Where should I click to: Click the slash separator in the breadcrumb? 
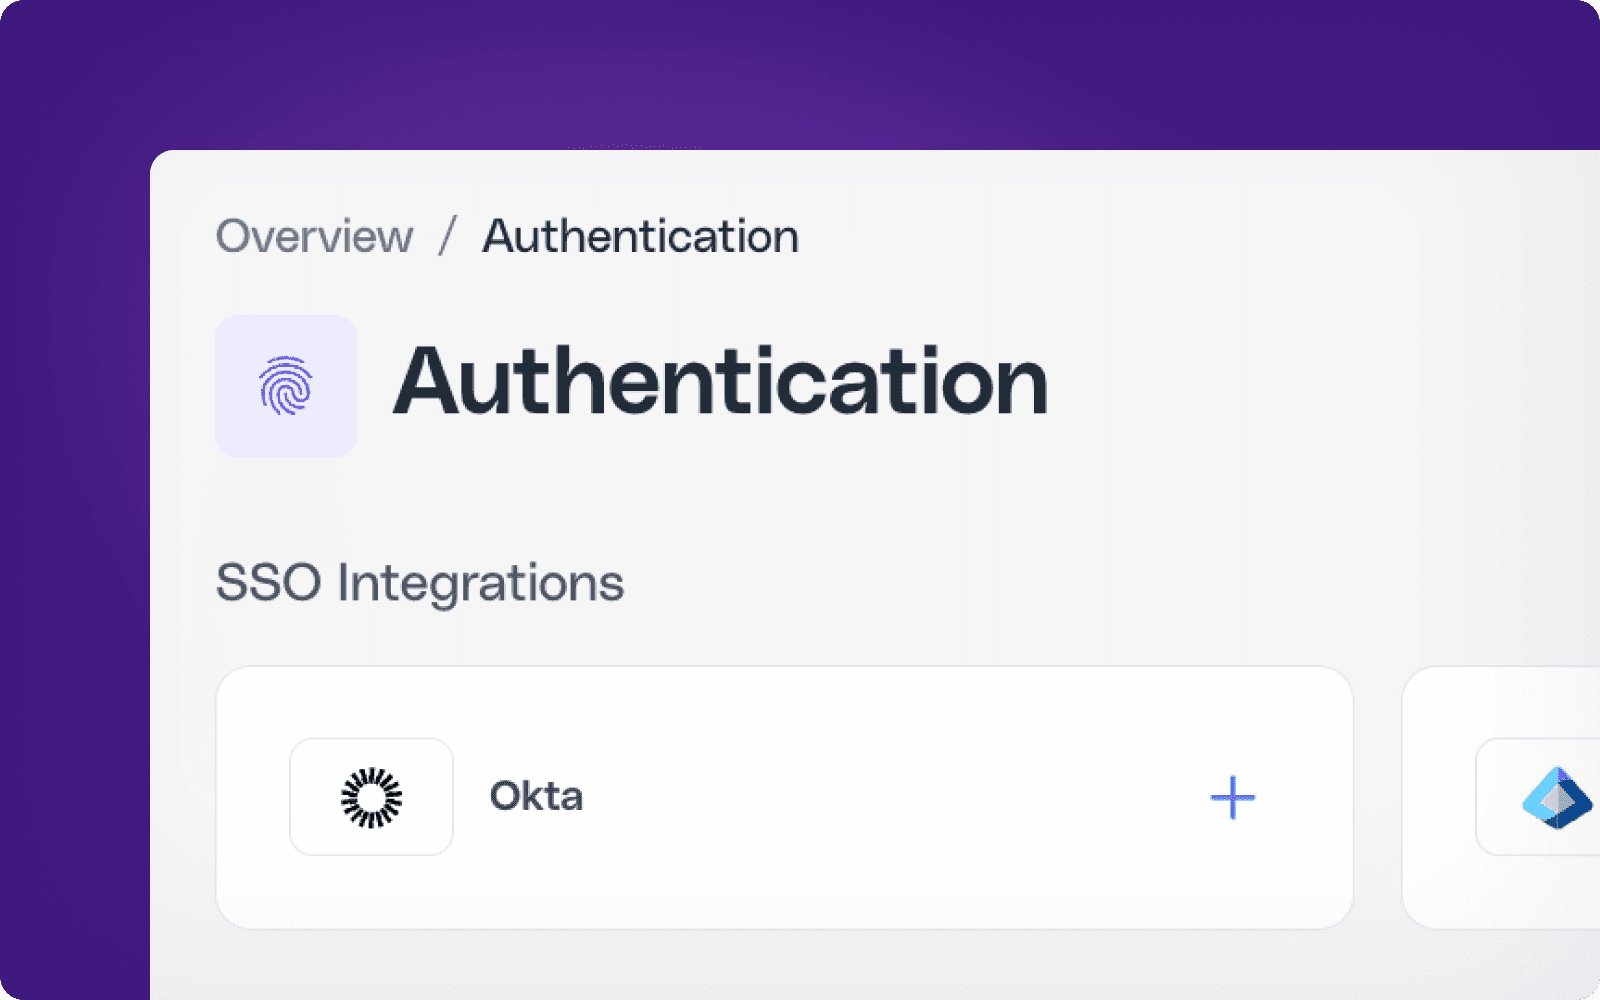[447, 237]
